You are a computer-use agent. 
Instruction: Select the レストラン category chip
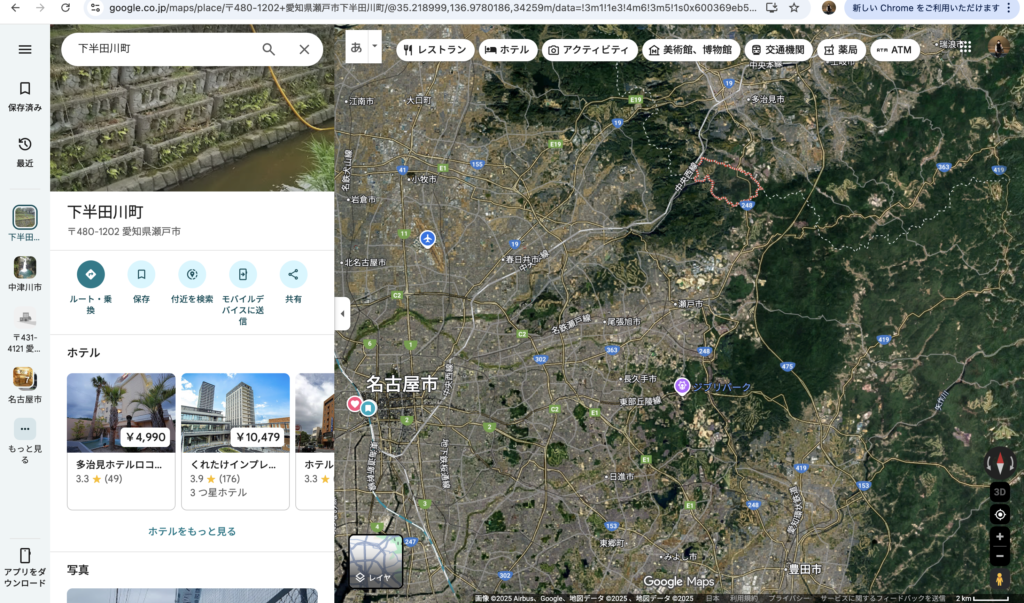435,50
